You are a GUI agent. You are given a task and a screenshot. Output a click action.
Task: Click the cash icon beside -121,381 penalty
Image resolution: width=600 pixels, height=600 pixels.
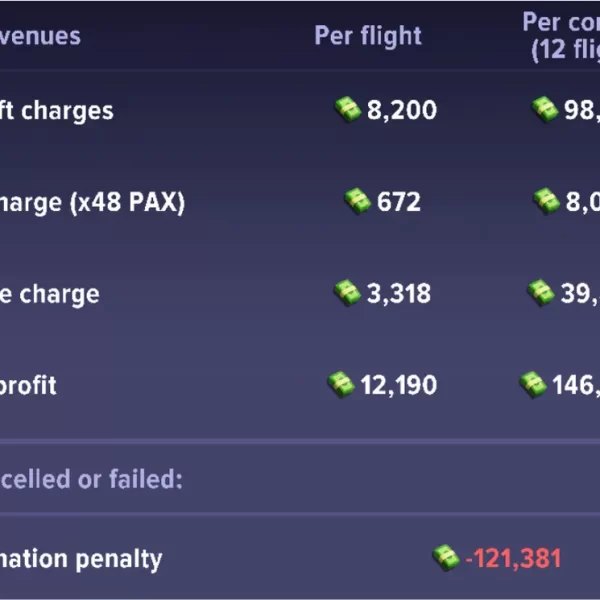click(445, 557)
